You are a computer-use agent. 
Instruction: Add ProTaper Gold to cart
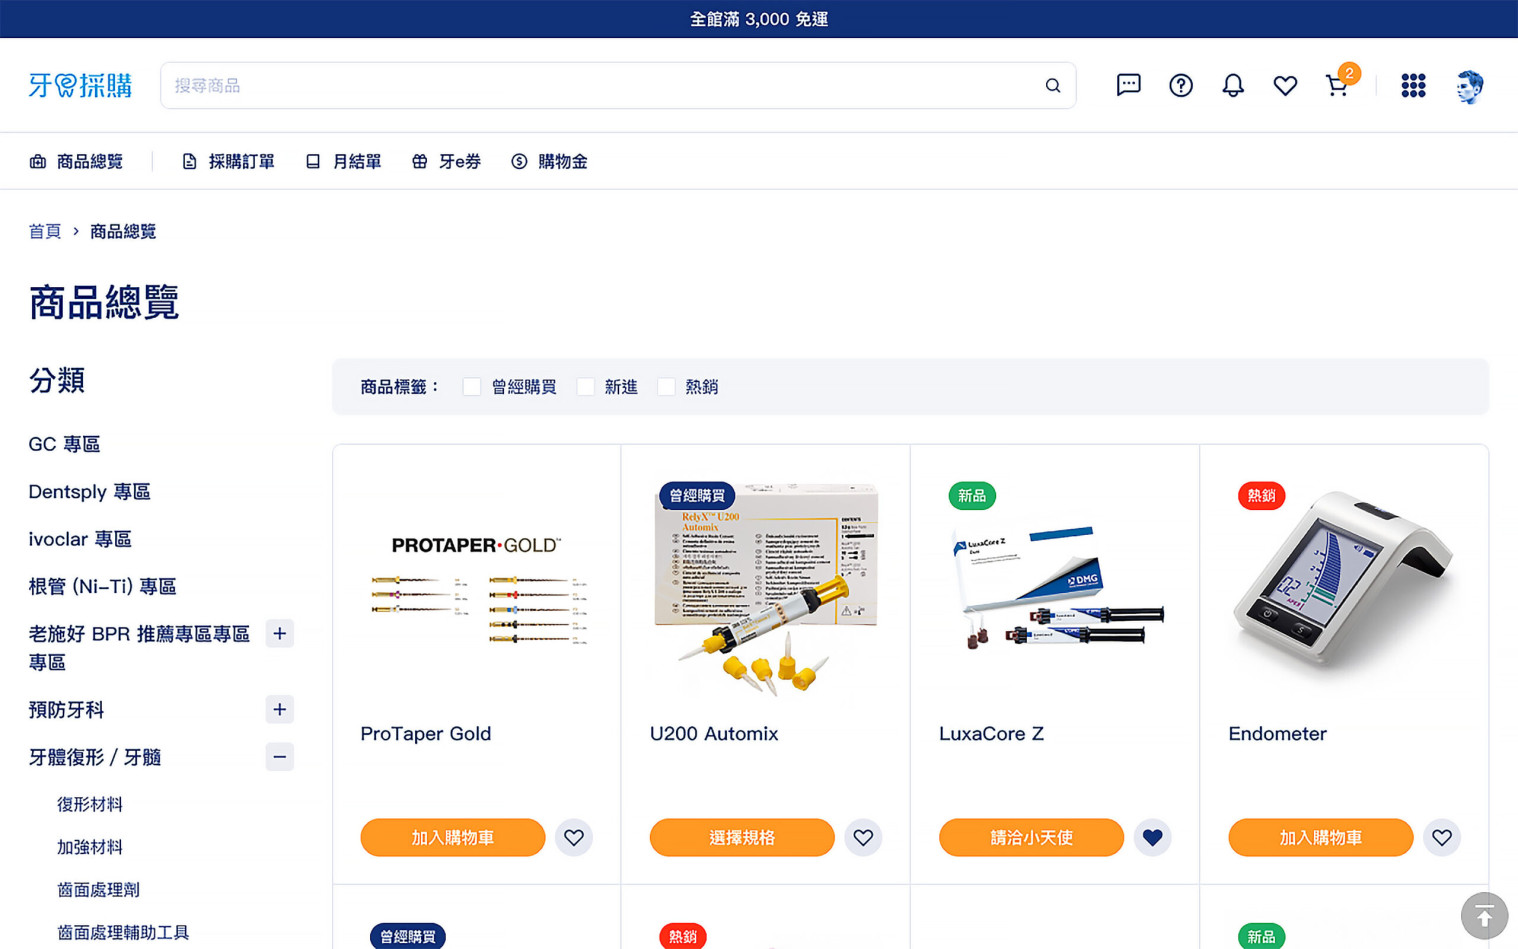tap(453, 837)
